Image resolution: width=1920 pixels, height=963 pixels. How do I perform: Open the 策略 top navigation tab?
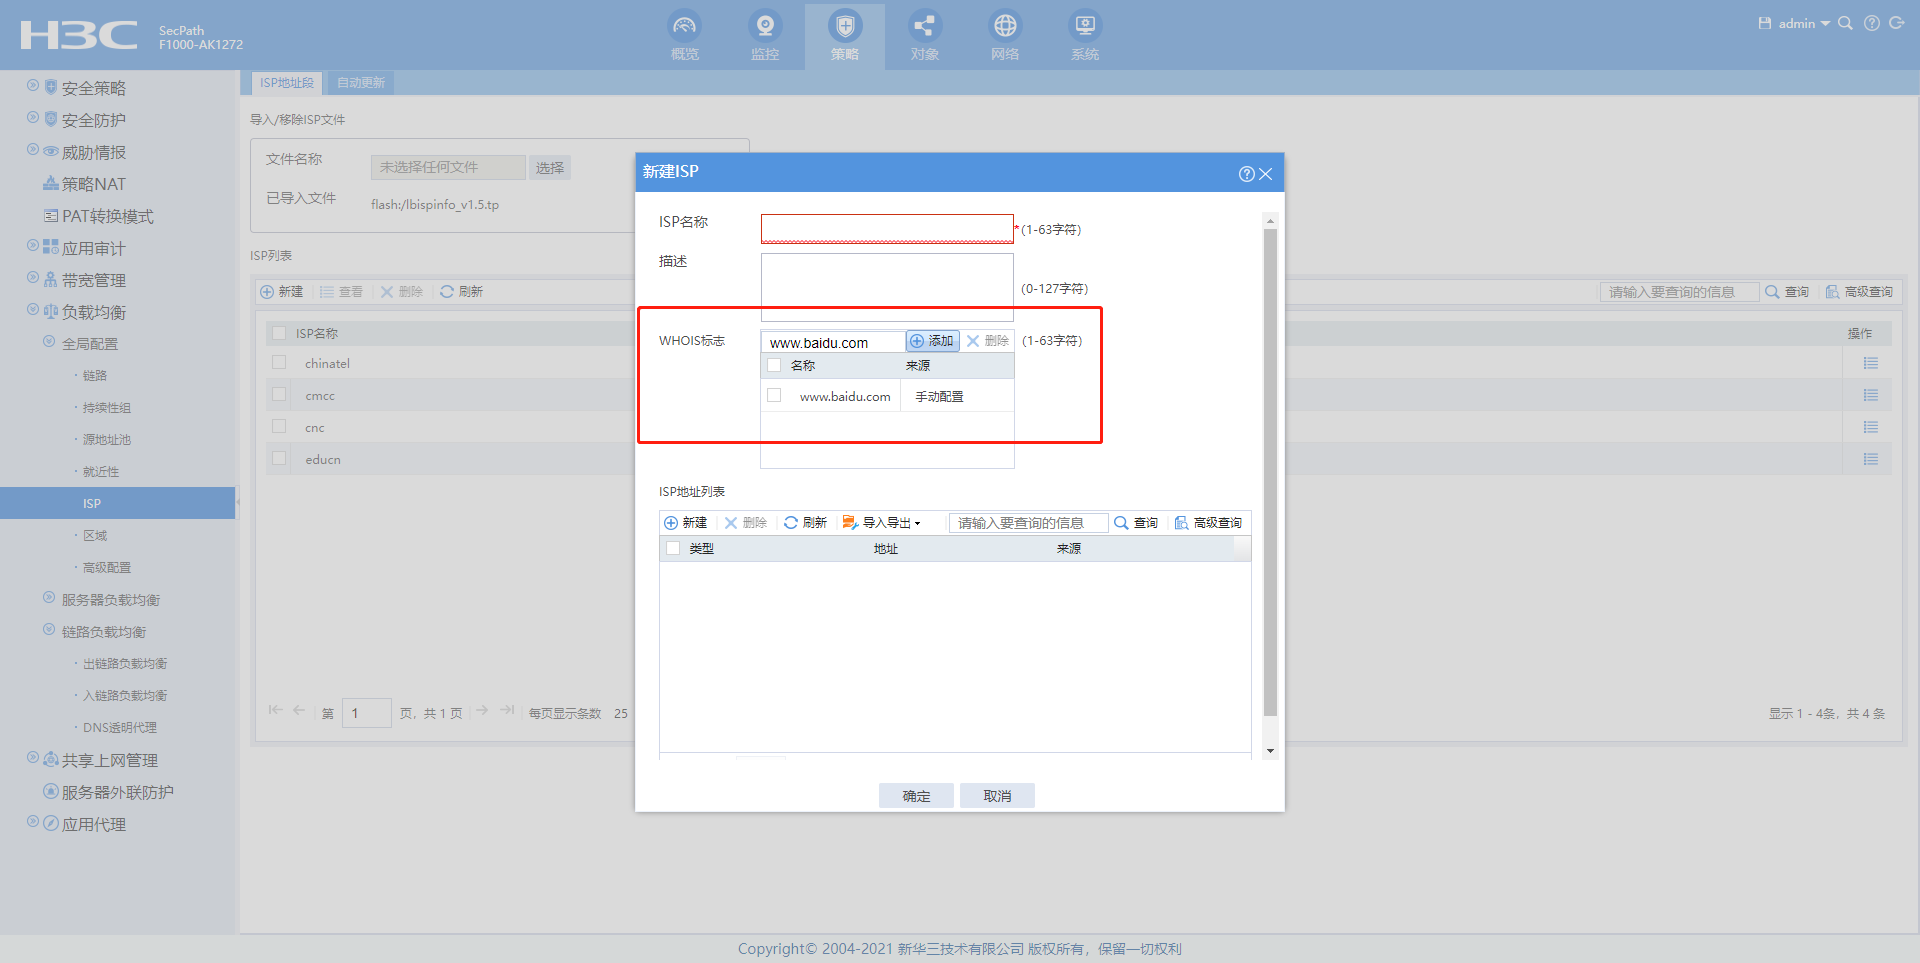845,36
